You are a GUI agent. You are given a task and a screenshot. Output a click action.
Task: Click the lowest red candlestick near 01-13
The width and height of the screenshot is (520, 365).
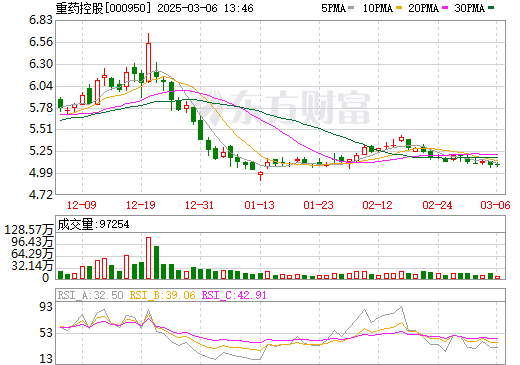(260, 175)
